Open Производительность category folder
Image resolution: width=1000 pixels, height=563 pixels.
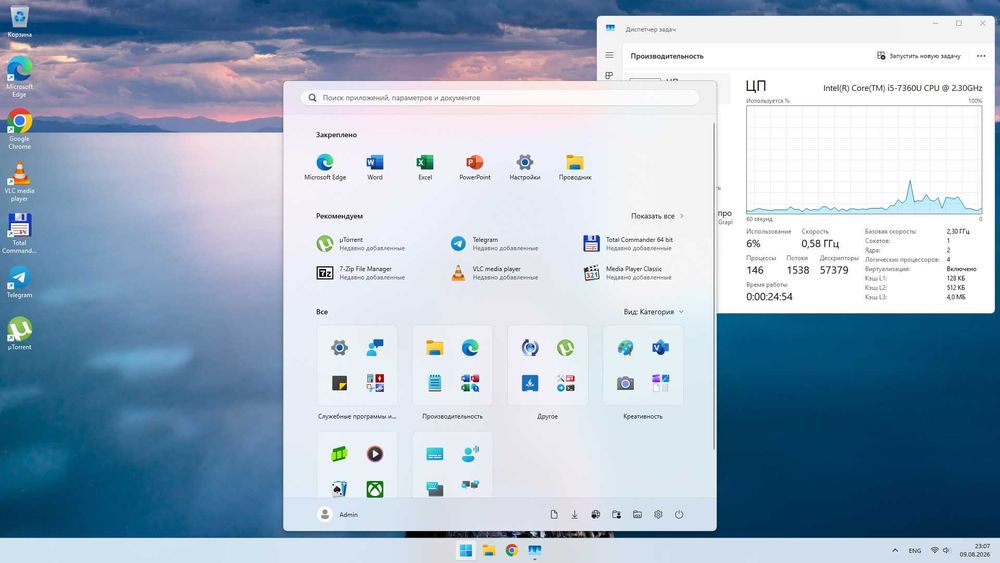[452, 365]
